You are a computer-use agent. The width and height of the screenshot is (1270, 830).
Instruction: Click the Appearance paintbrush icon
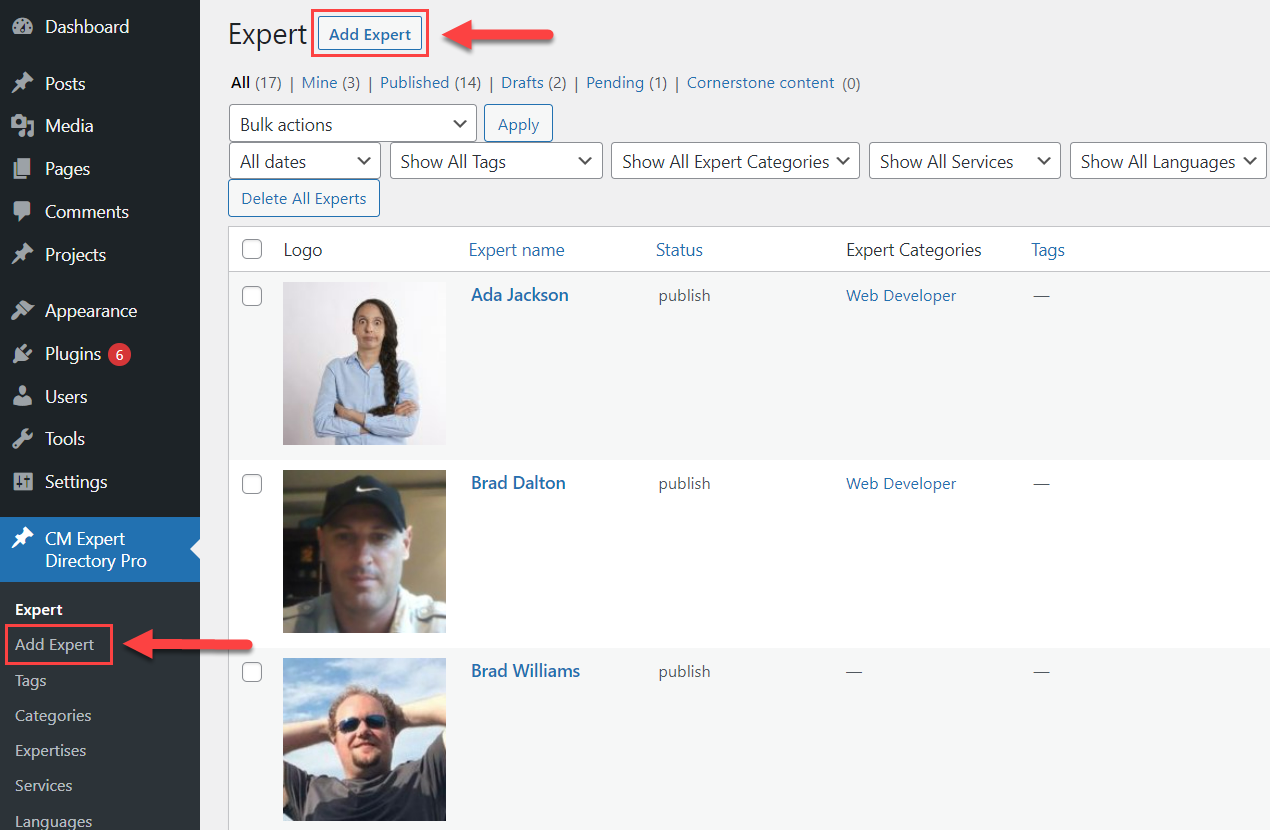[23, 311]
